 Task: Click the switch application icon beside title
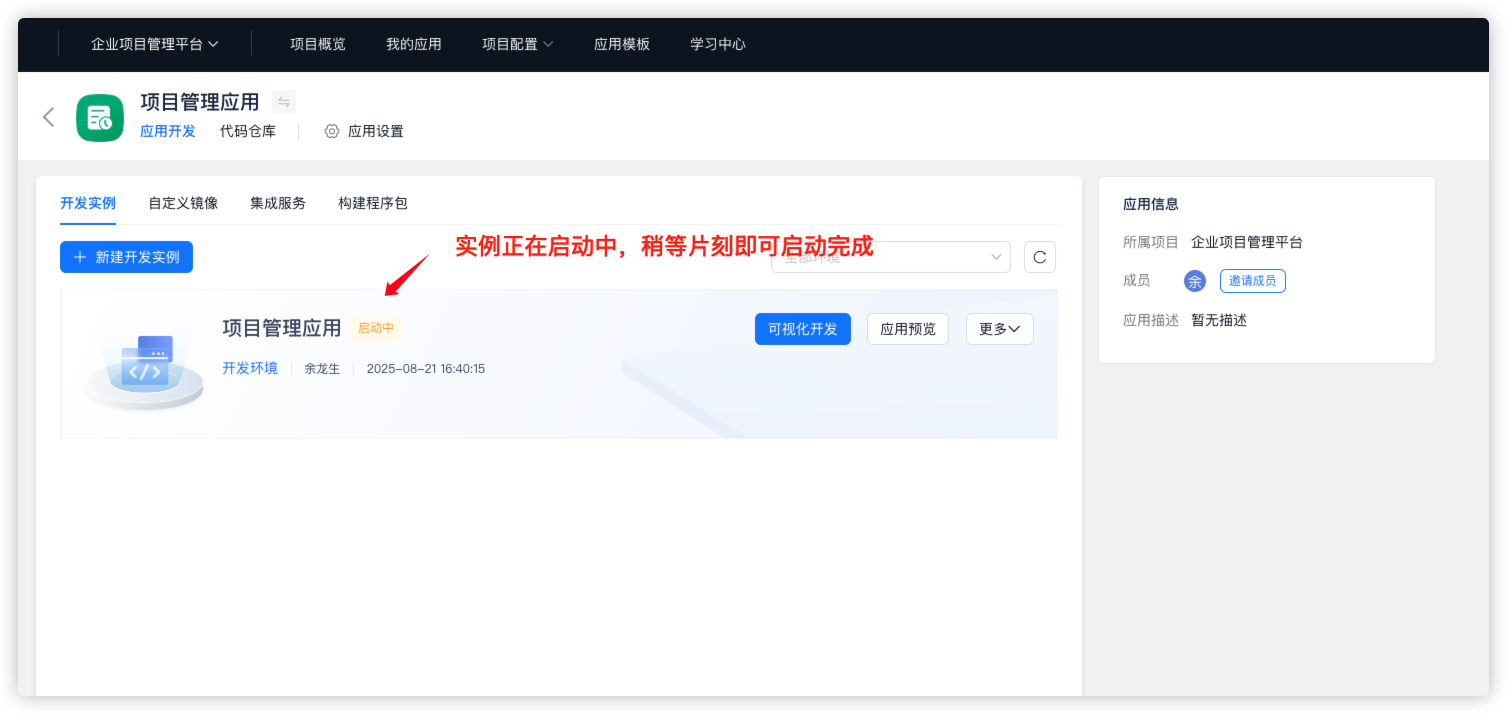284,102
